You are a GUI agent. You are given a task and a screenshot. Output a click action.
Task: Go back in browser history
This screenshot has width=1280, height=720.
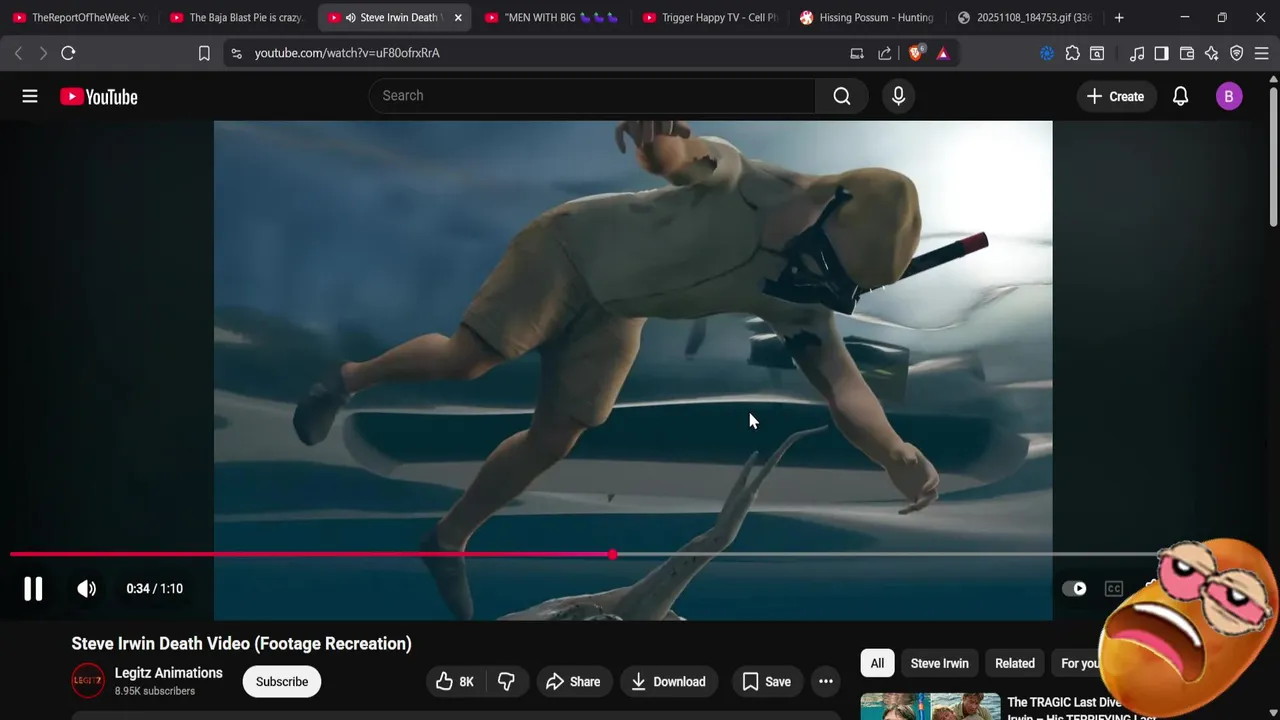[x=18, y=53]
